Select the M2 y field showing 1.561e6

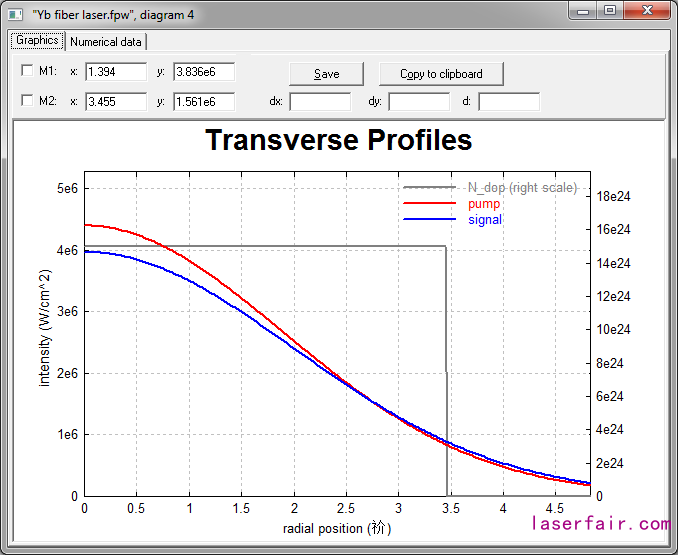pyautogui.click(x=204, y=102)
